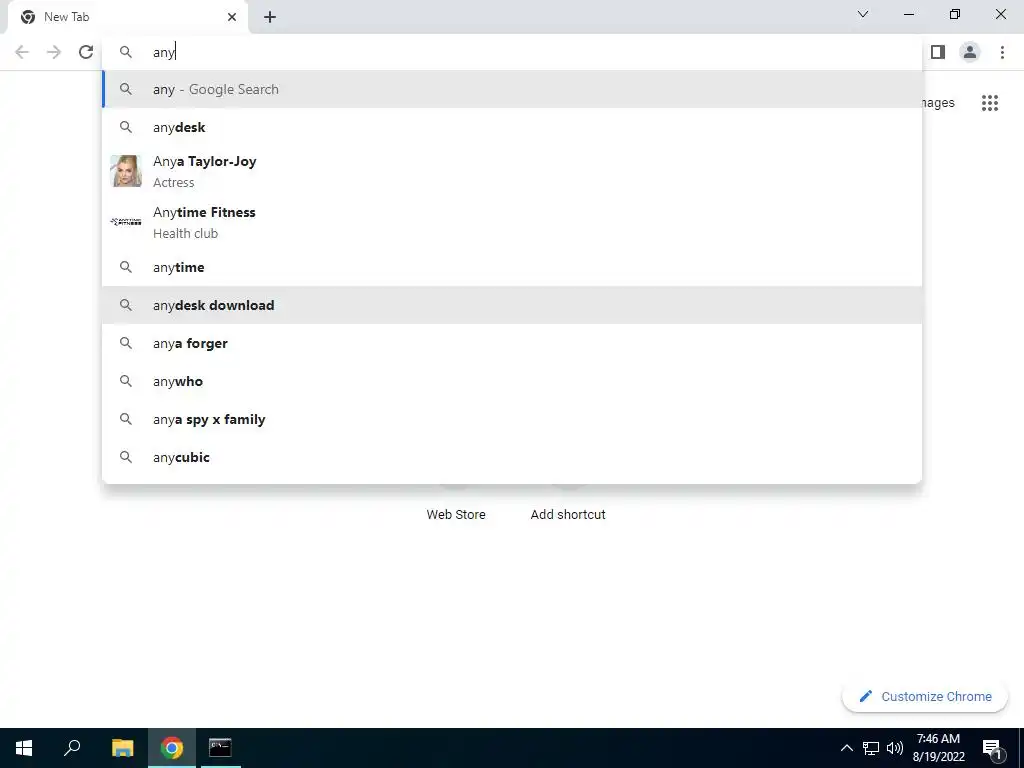Close the New Tab tab

[232, 17]
